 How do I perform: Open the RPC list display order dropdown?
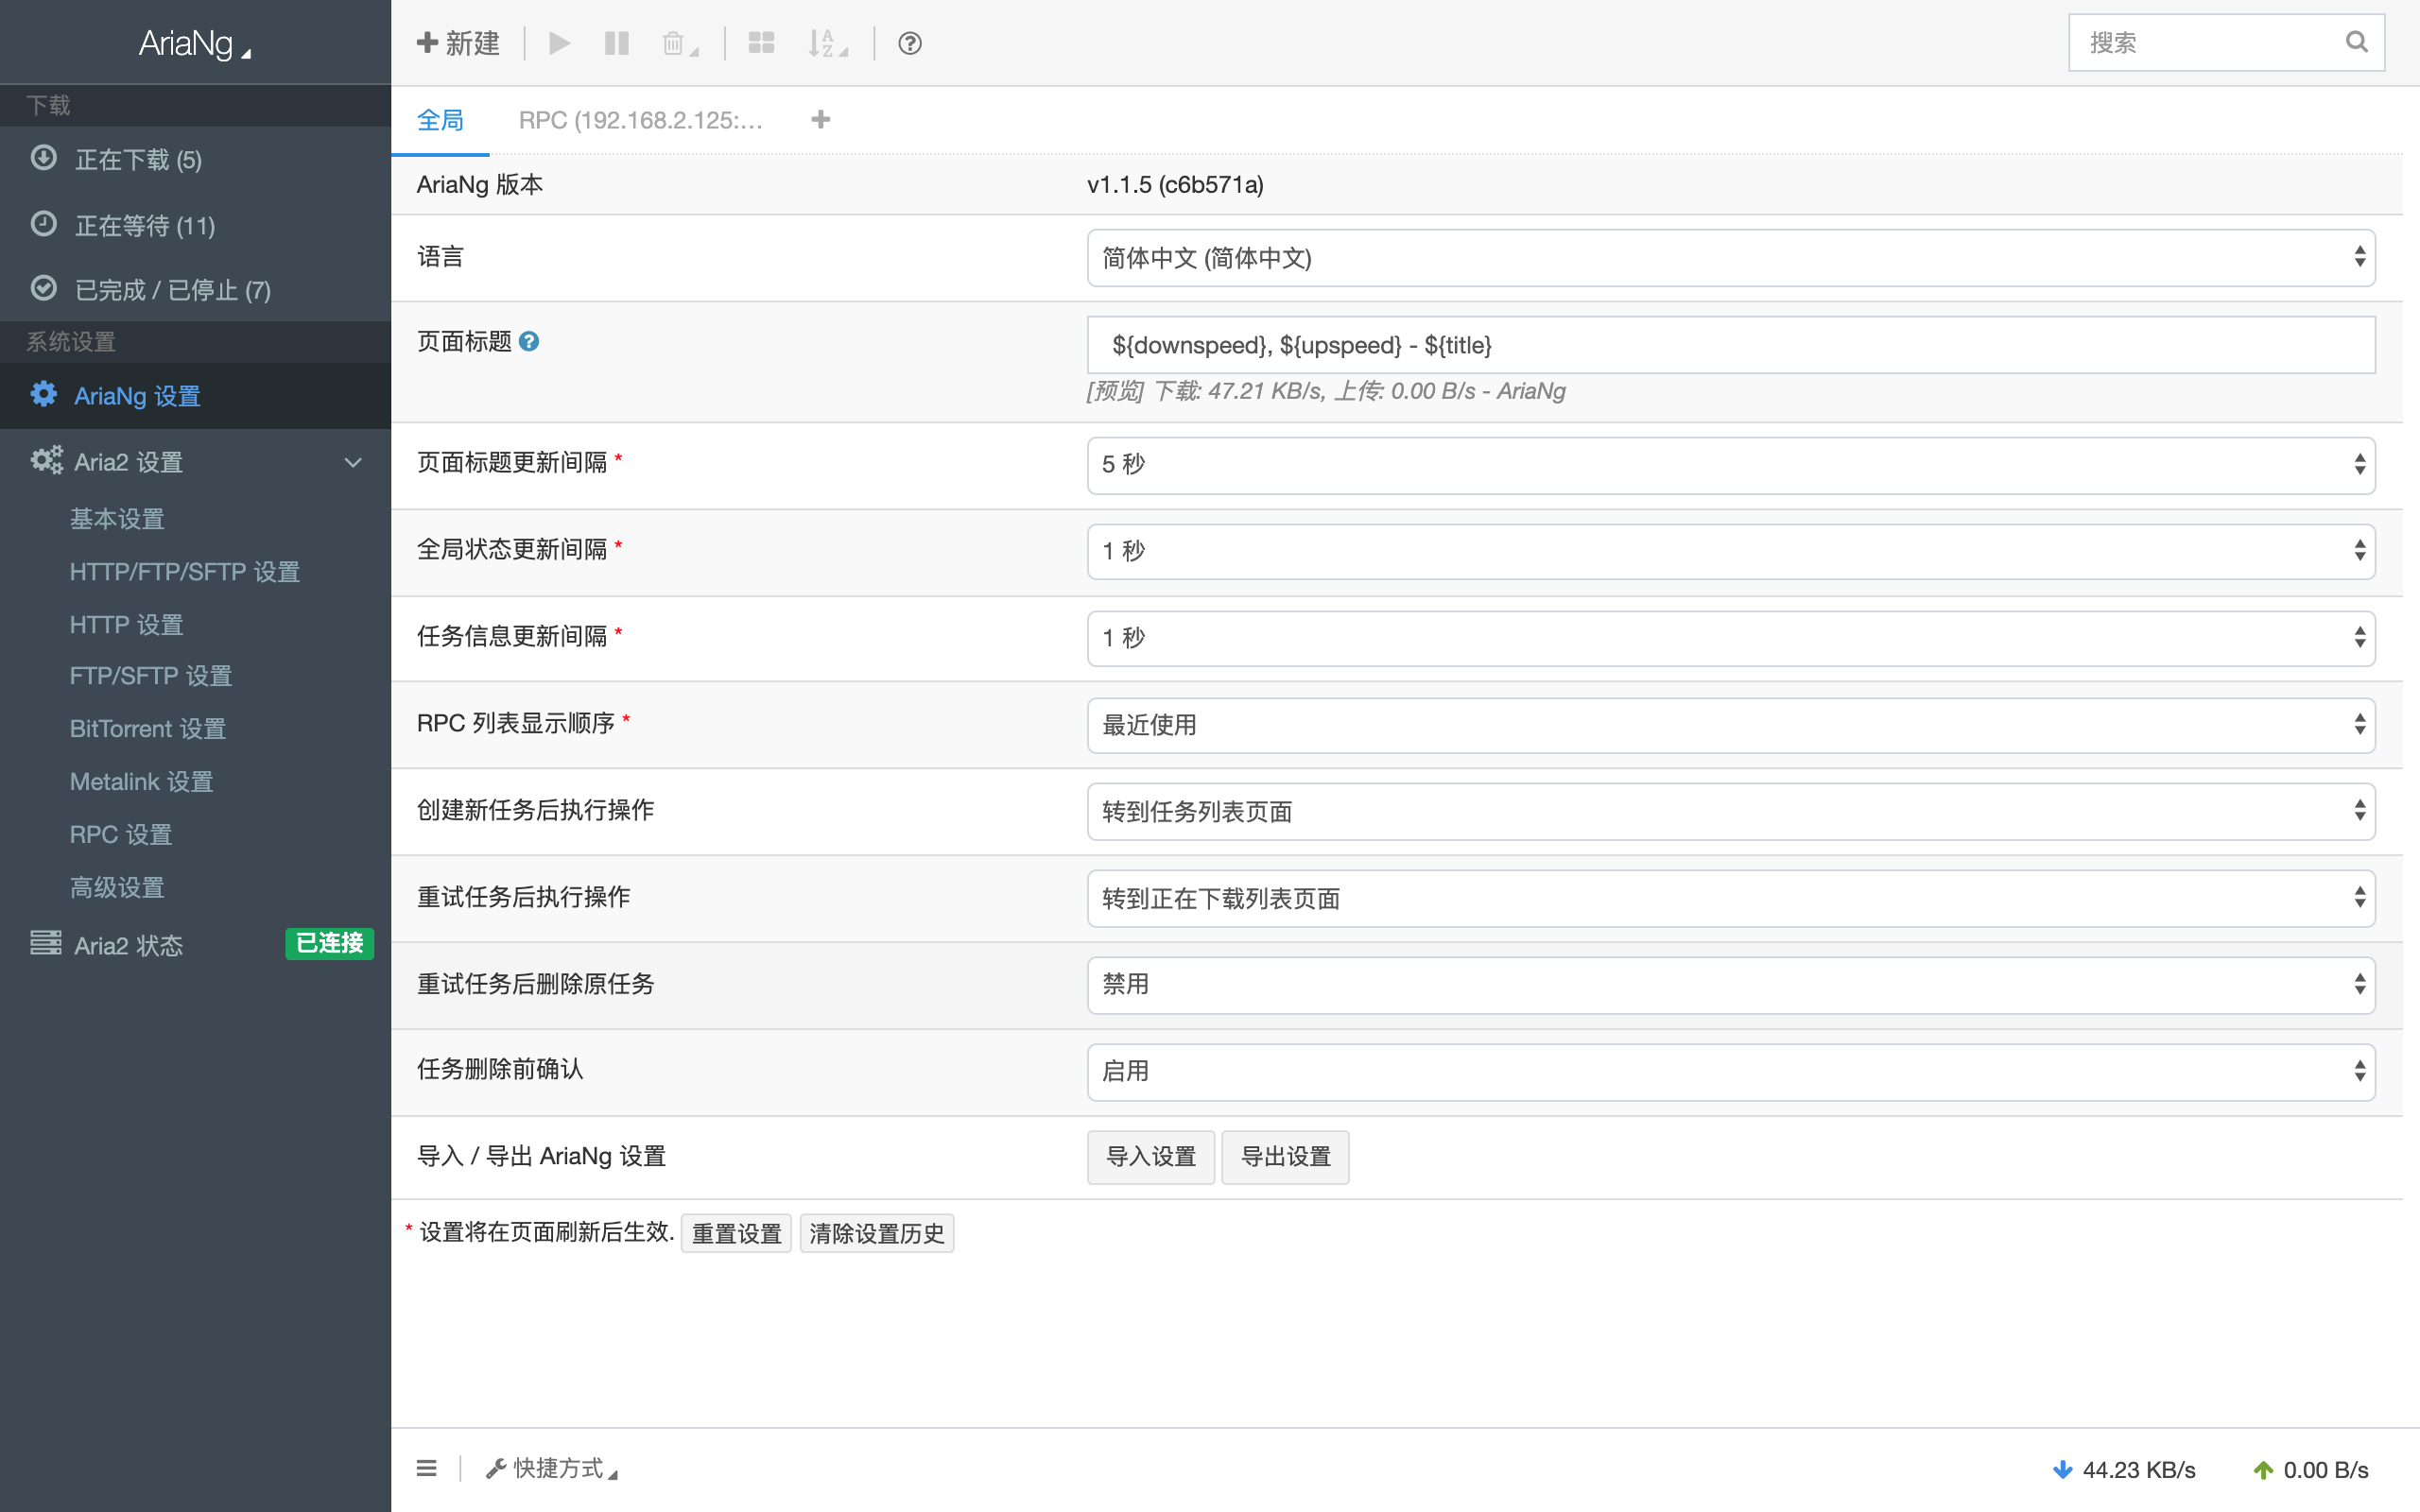click(1730, 724)
